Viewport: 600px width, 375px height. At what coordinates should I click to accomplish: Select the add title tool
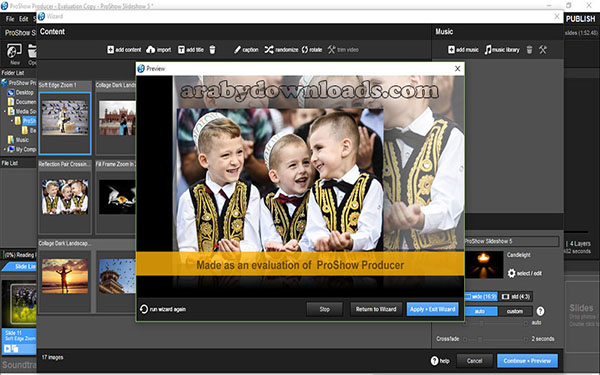[181, 50]
